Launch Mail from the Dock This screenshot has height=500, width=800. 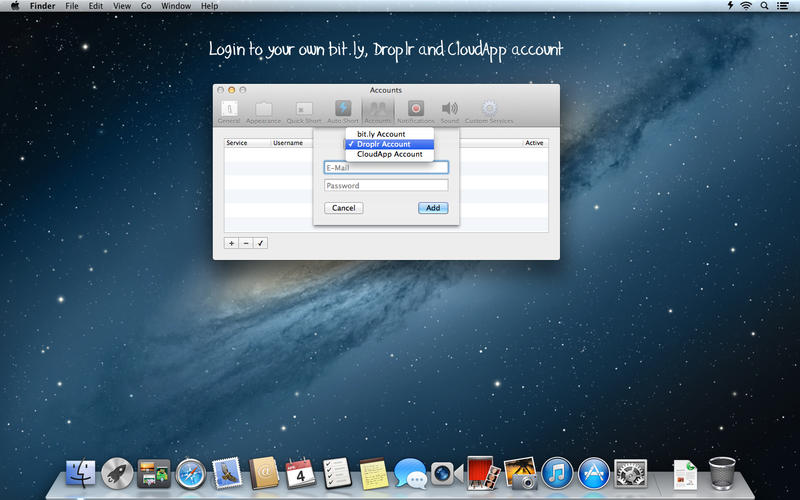pos(227,473)
